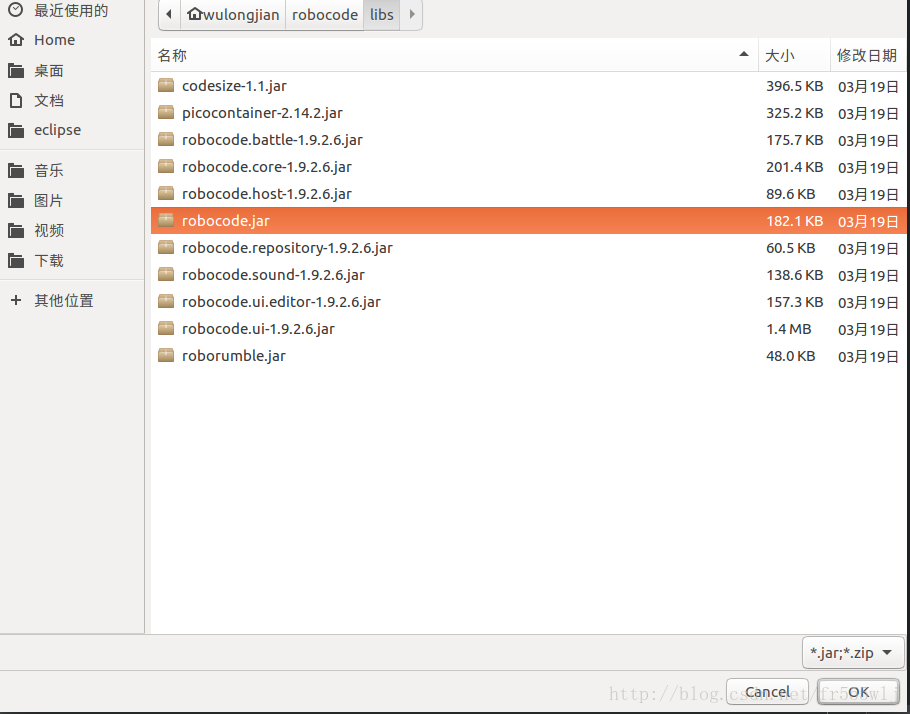Select the file name robocode.ui.editor-1.9.2.6.jar
910x714 pixels.
tap(281, 302)
